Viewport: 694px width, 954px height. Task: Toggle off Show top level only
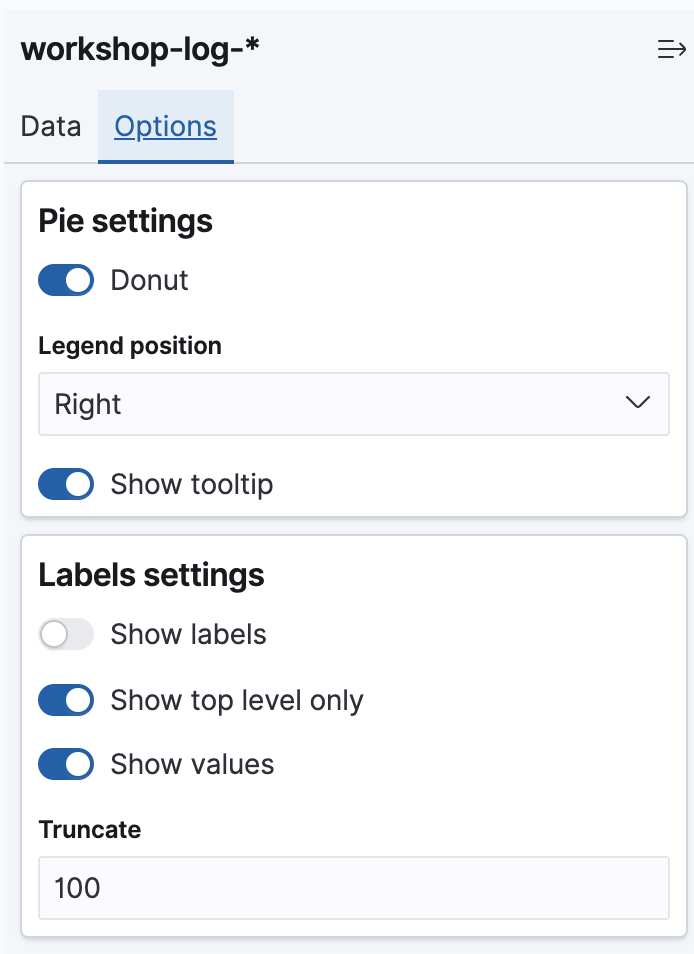[x=66, y=700]
